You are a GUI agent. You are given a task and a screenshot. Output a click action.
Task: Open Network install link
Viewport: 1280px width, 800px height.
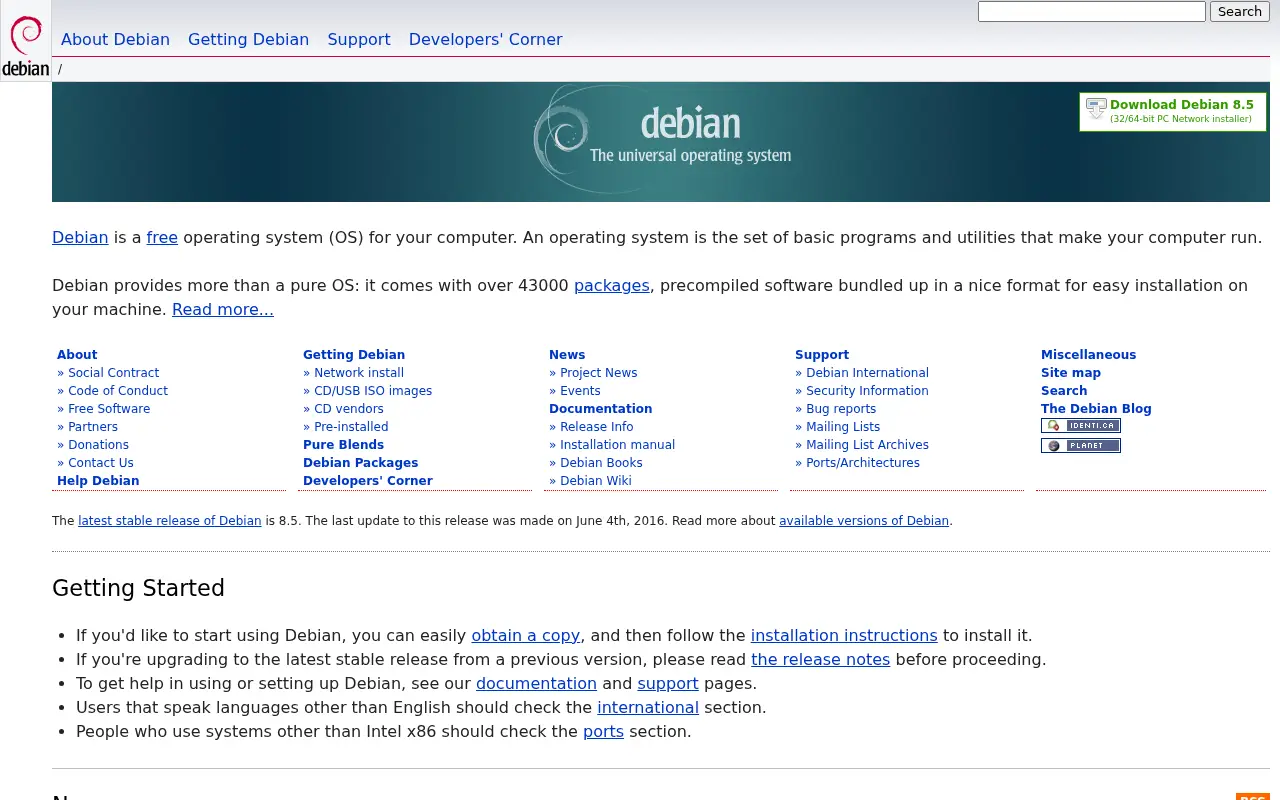359,373
